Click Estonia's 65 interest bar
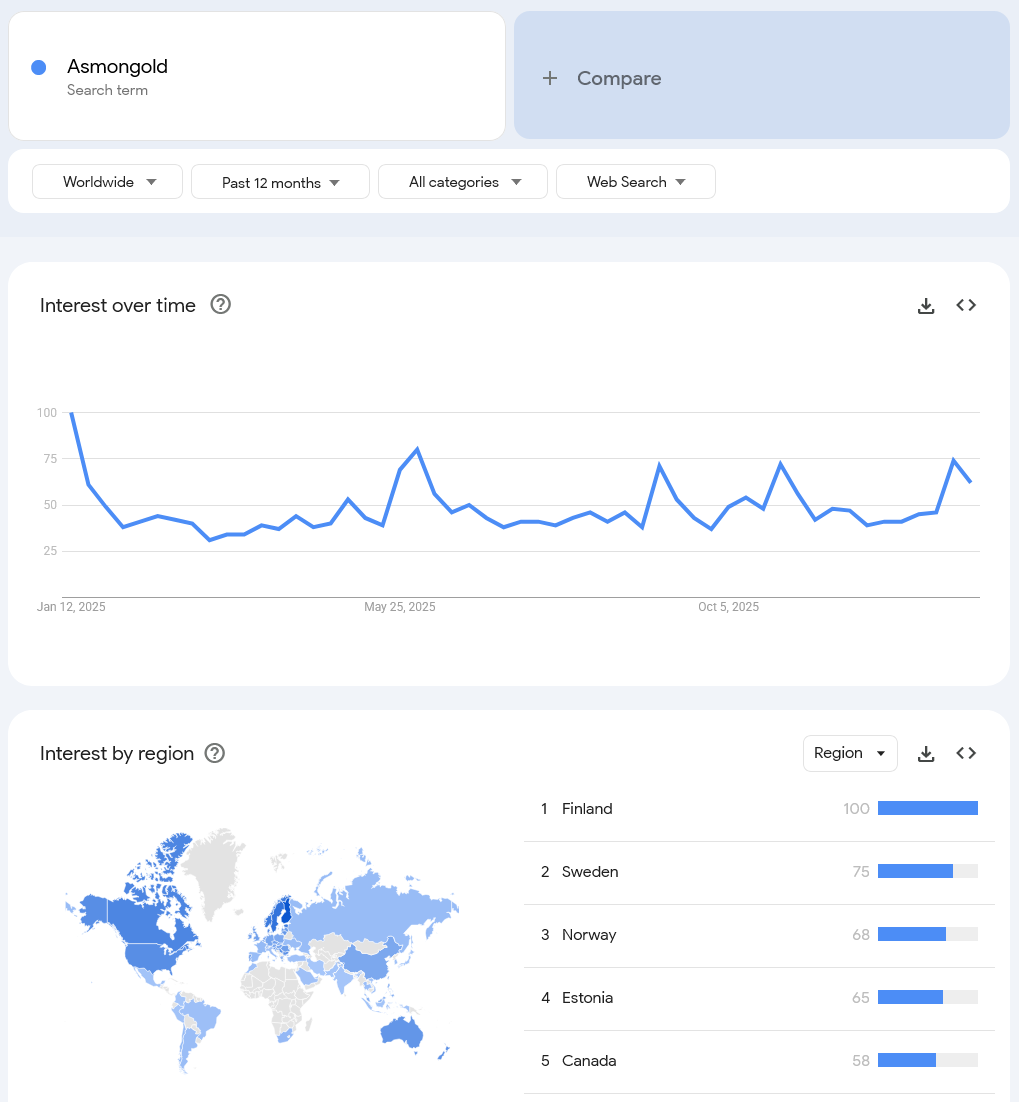 (x=928, y=997)
